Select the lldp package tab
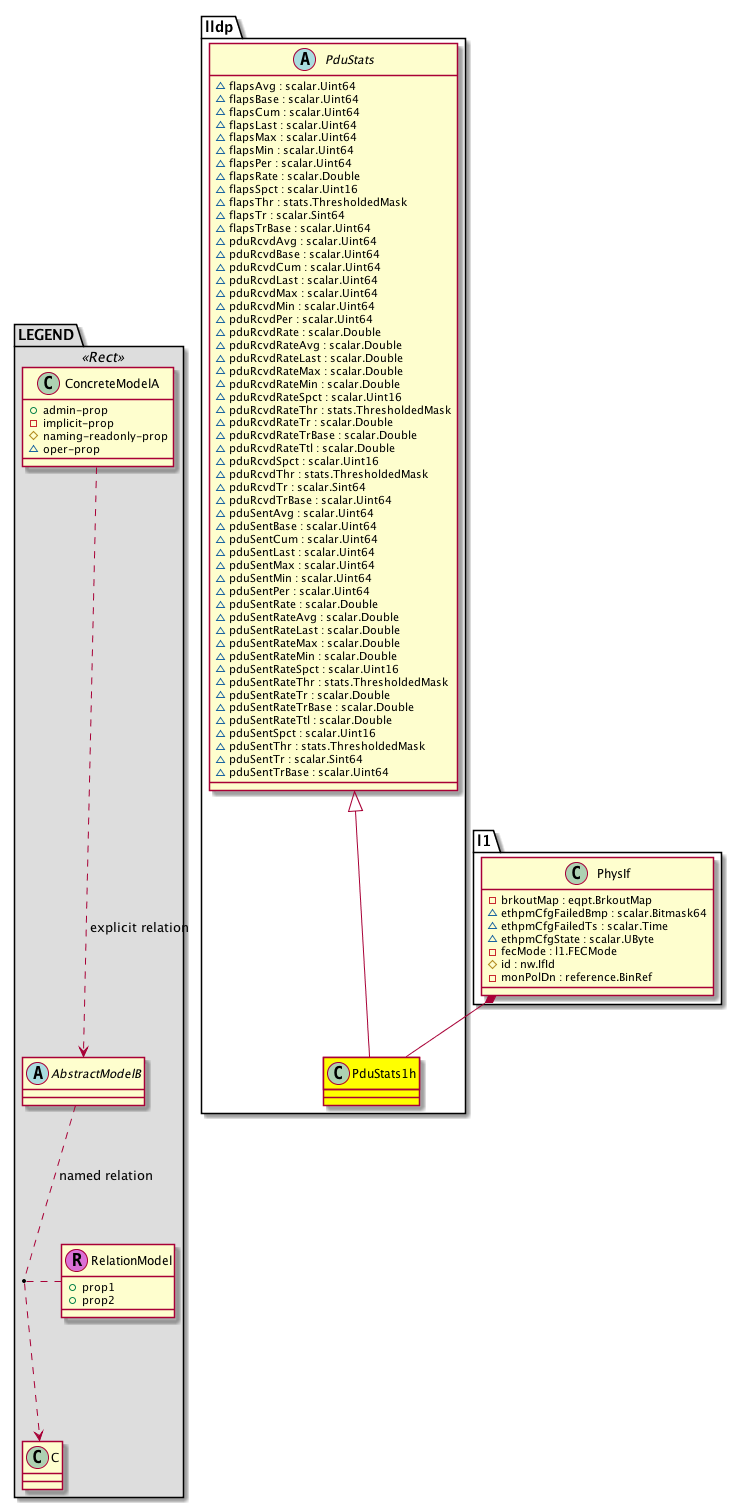Image resolution: width=742 pixels, height=1508 pixels. pyautogui.click(x=219, y=25)
